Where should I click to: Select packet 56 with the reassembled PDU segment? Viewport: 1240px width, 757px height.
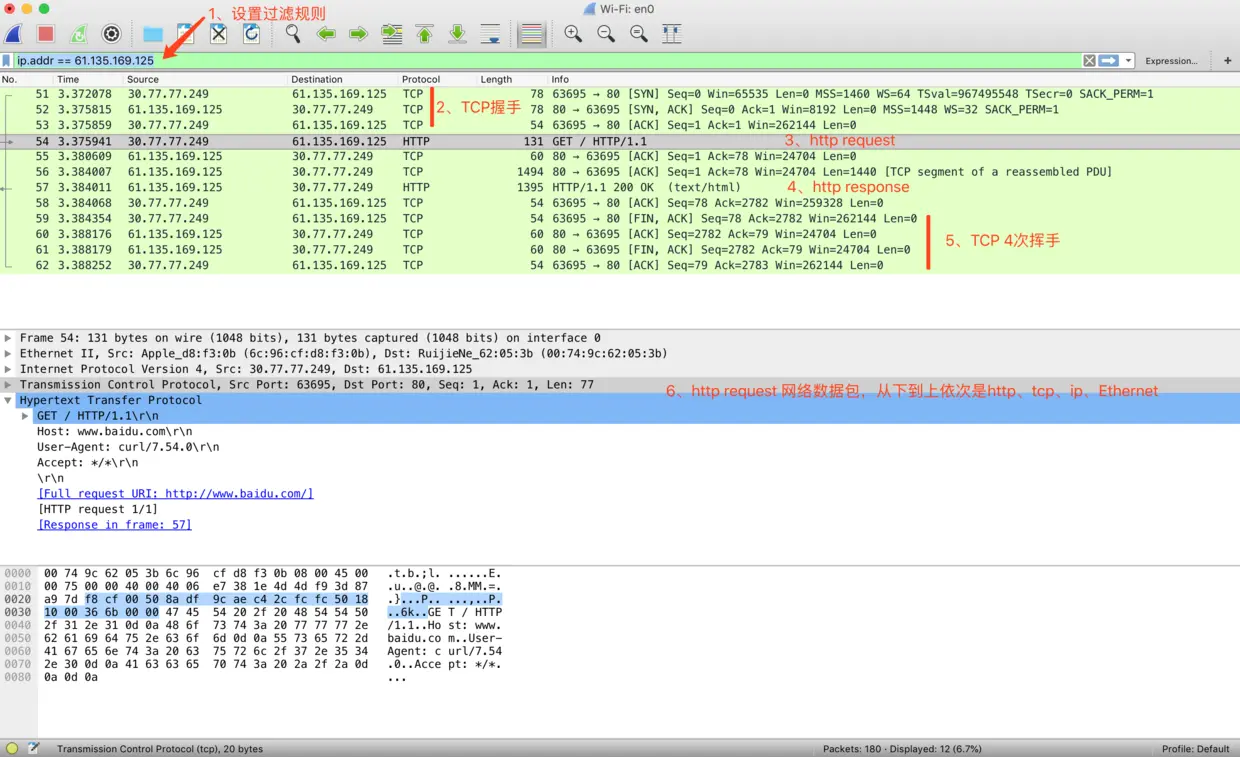[x=620, y=172]
